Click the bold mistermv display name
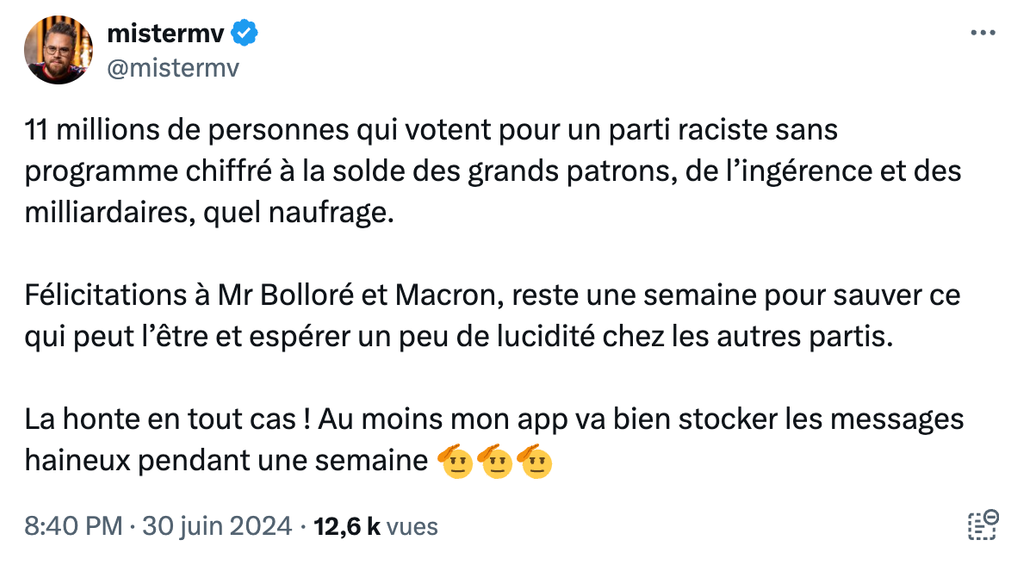This screenshot has height=565, width=1024. point(167,34)
